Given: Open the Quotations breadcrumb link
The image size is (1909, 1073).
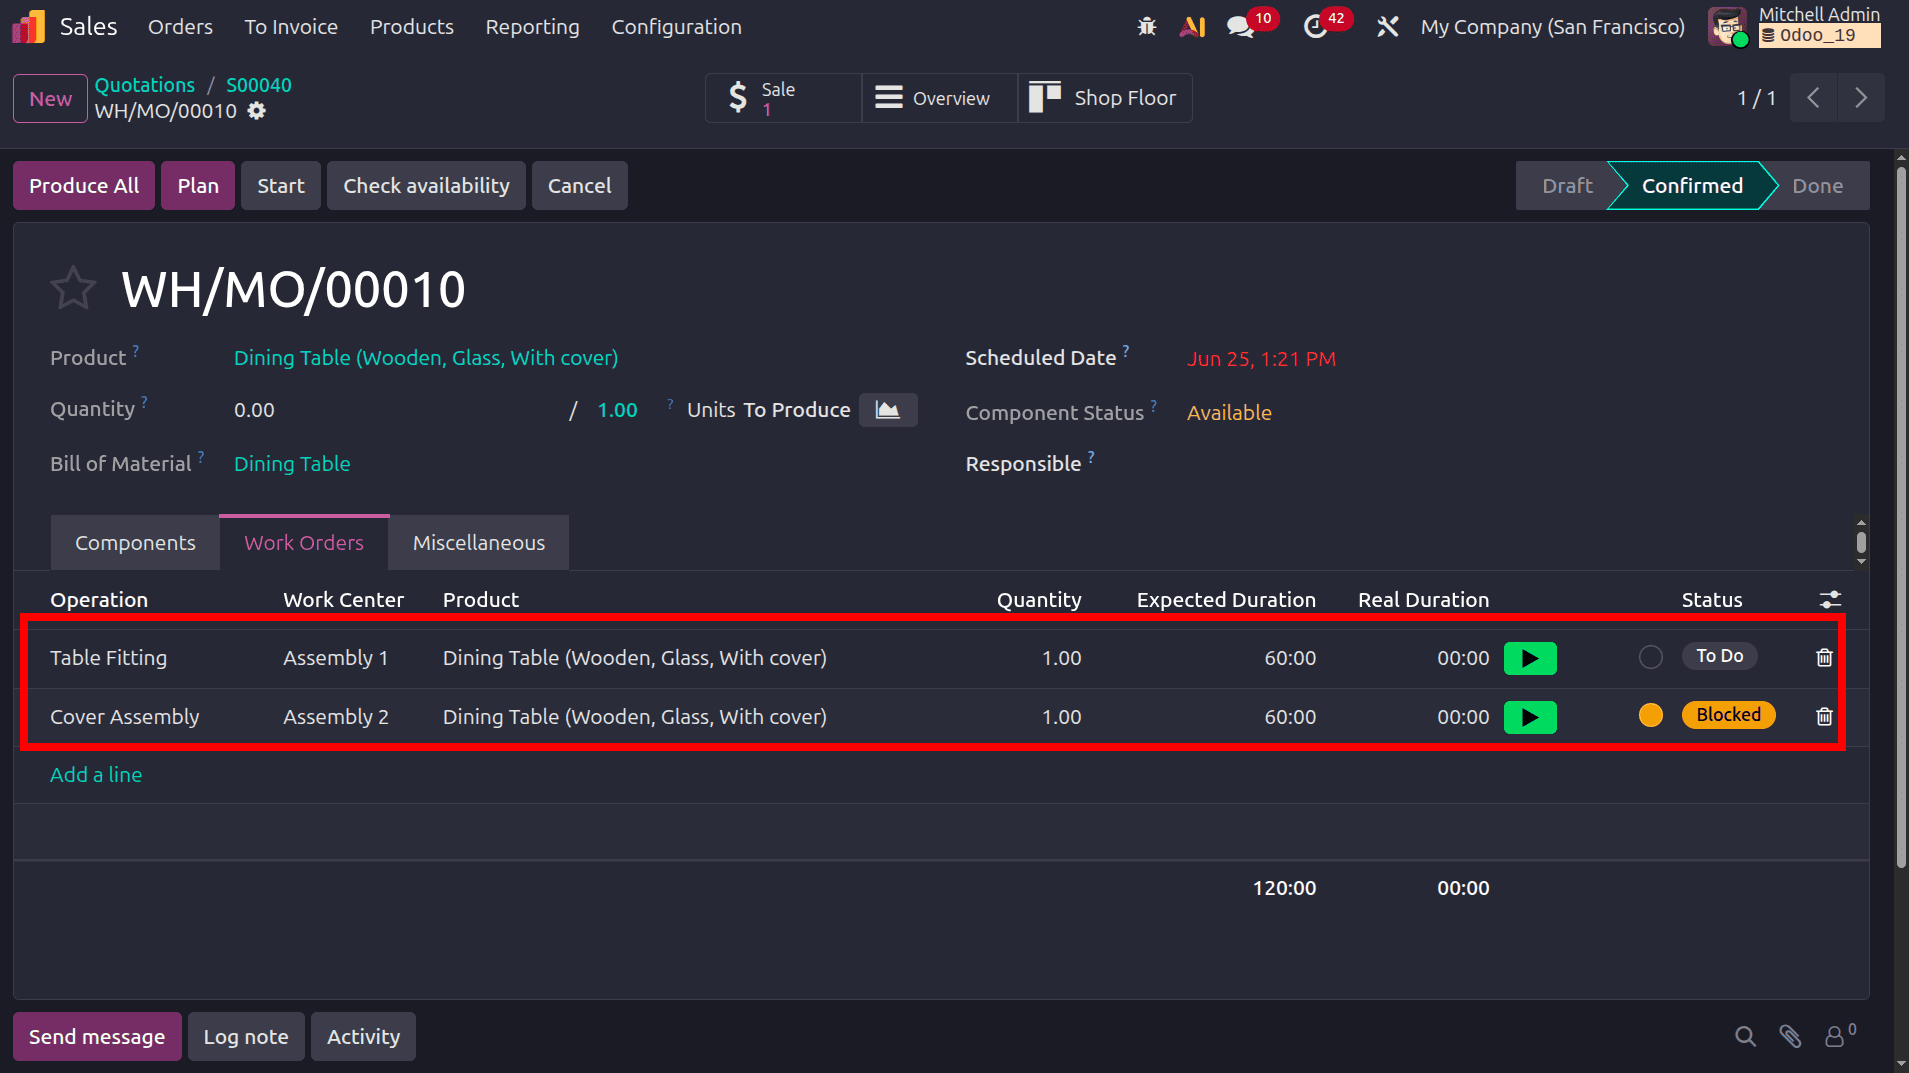Looking at the screenshot, I should 145,85.
